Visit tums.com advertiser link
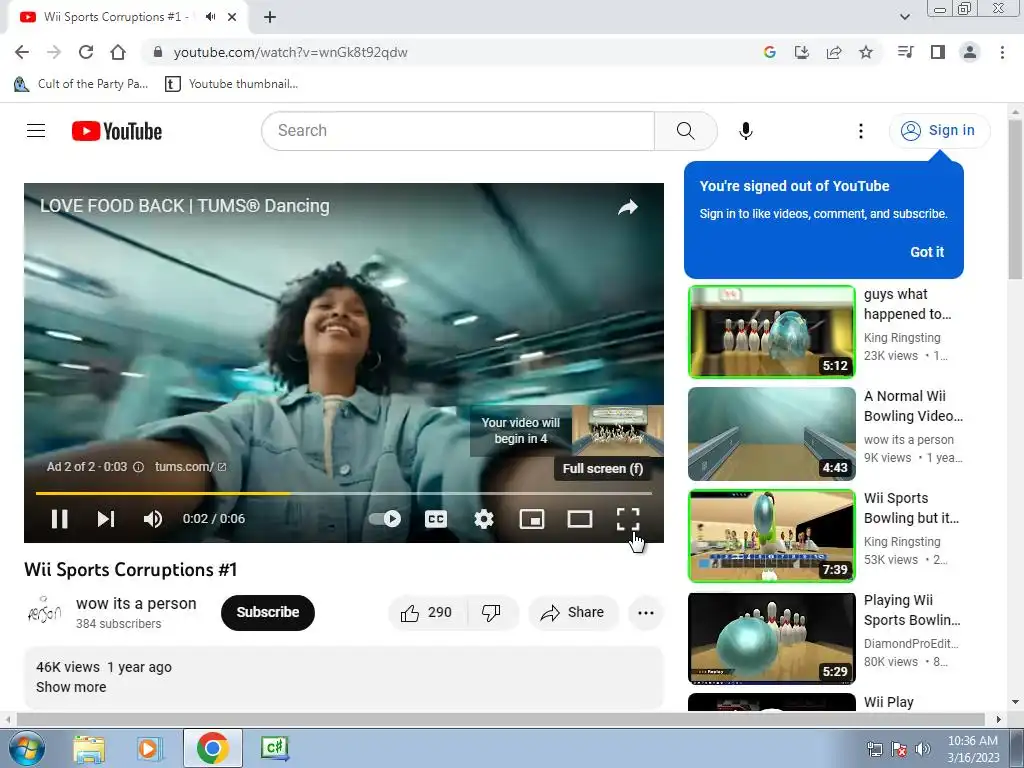 pos(190,467)
